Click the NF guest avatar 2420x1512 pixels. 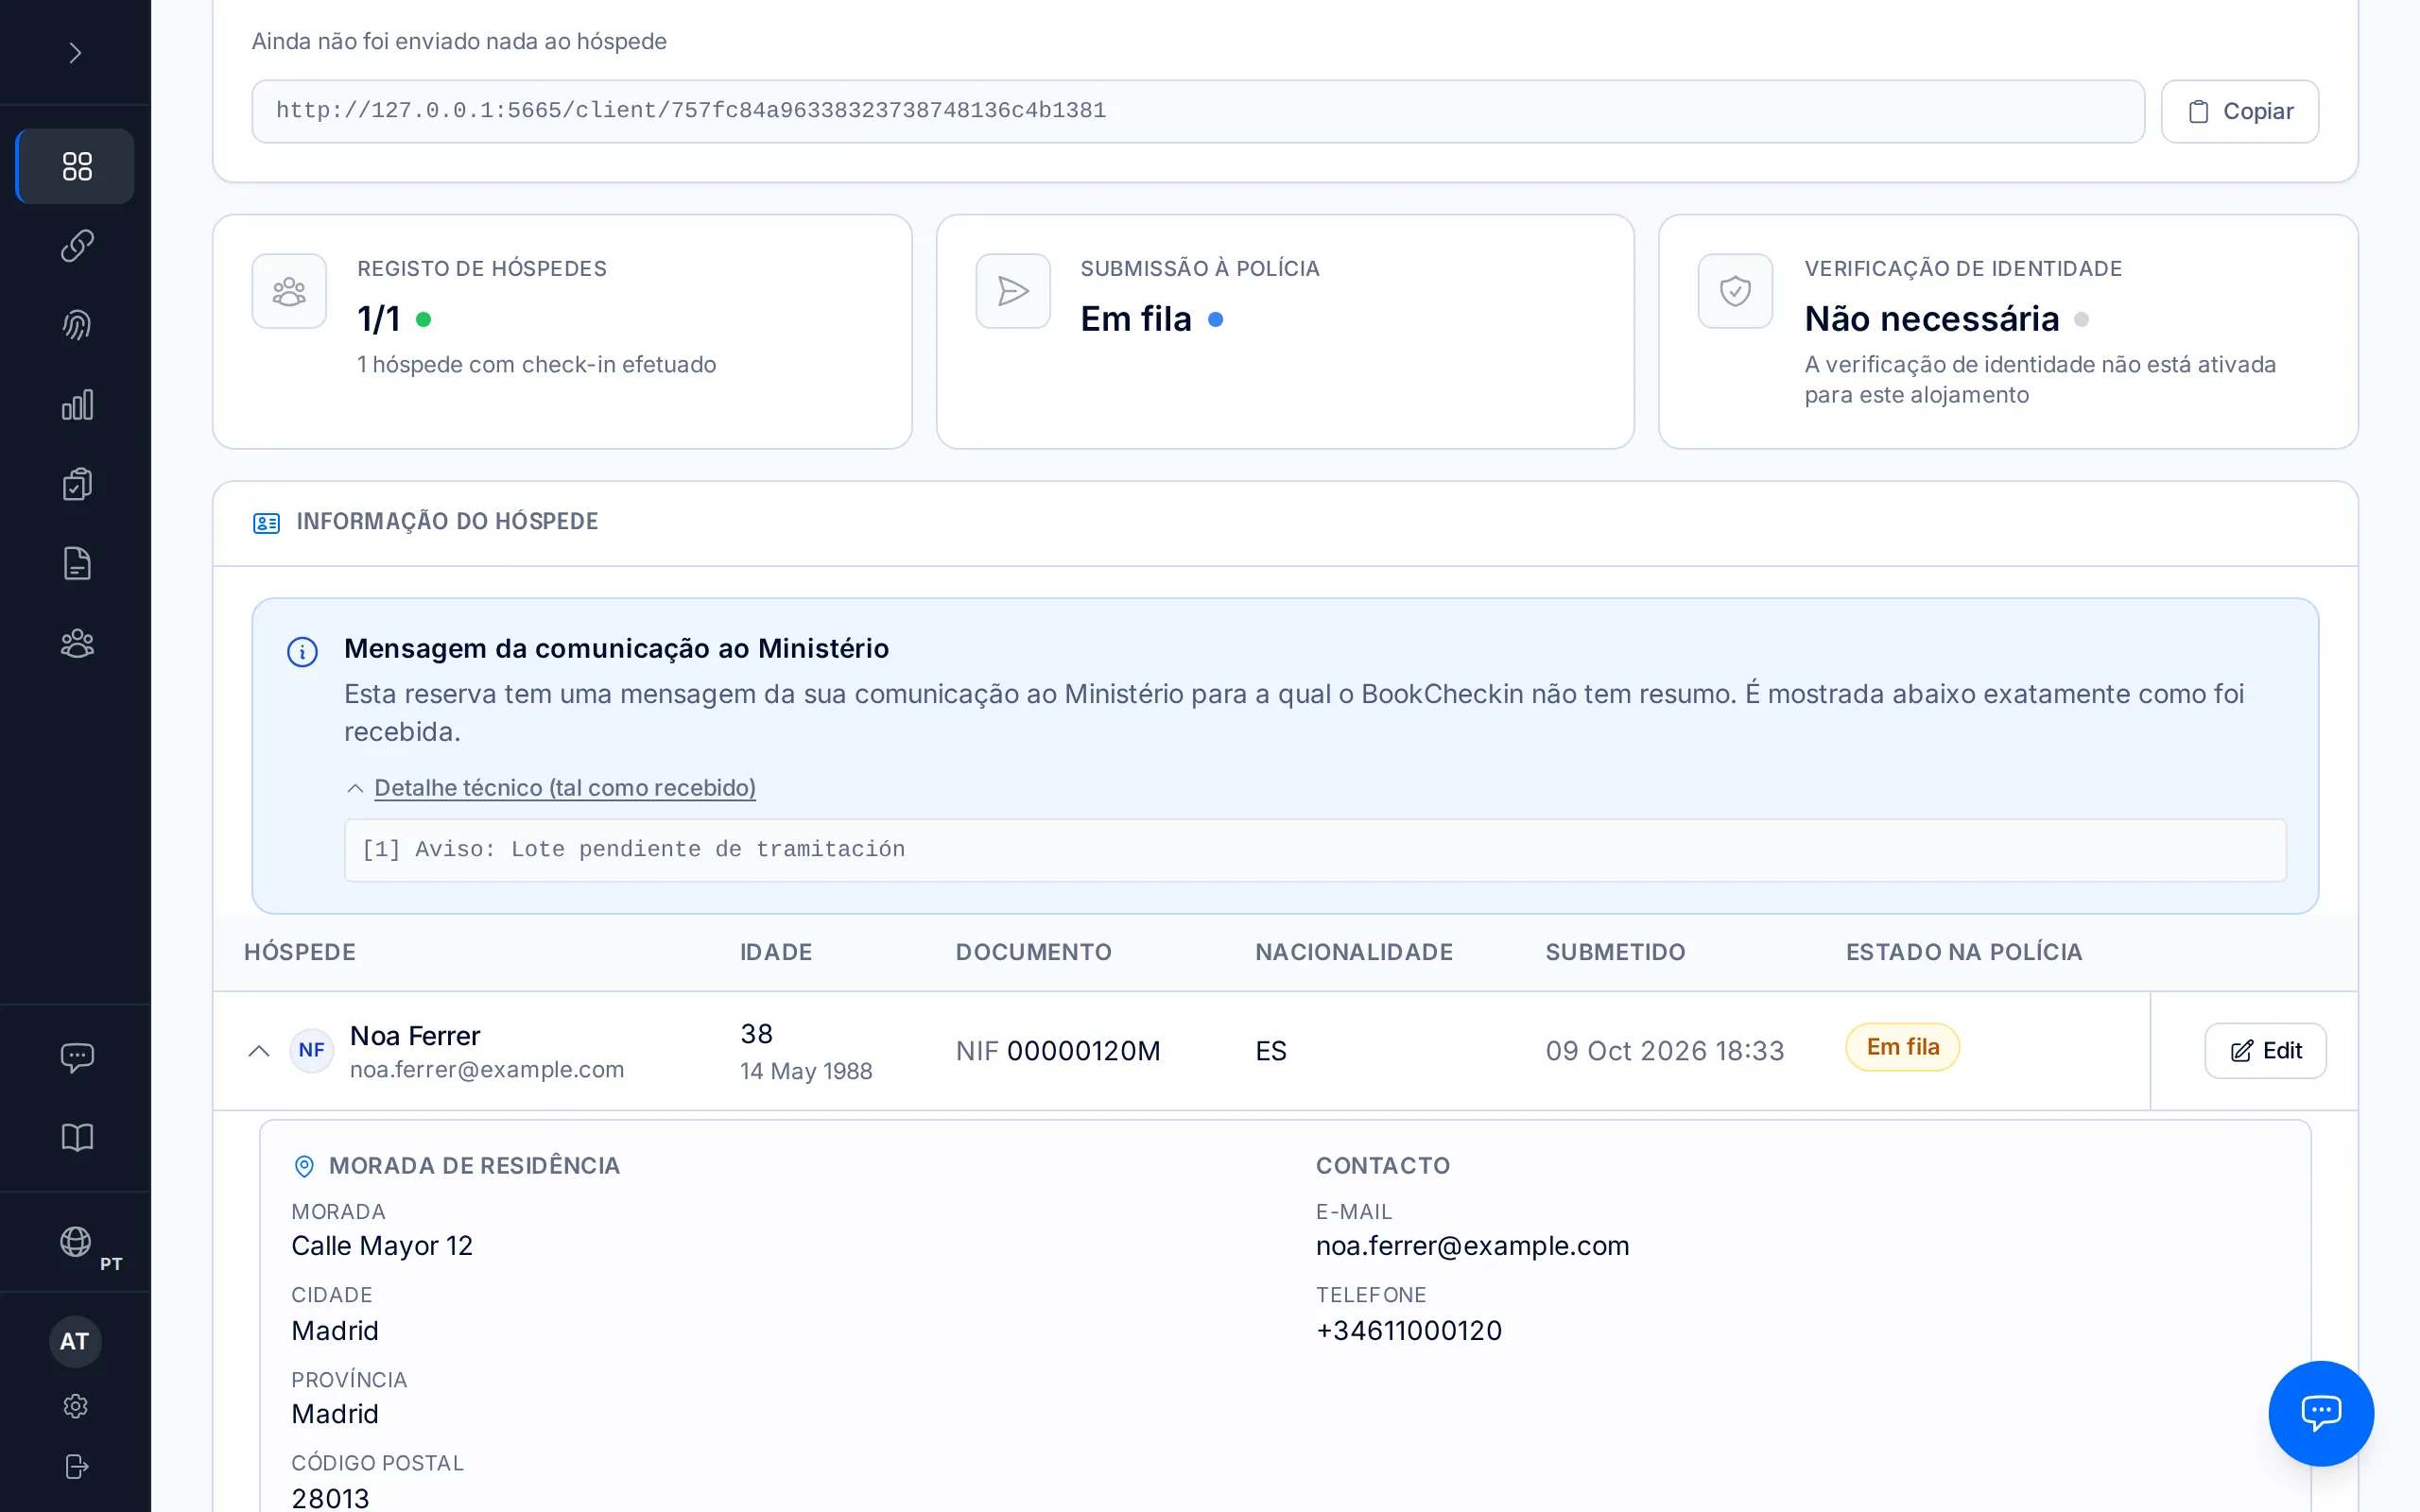tap(311, 1050)
